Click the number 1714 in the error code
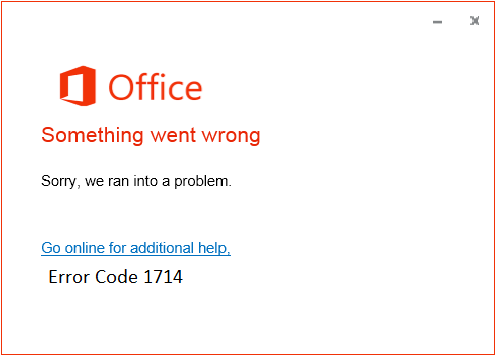 163,277
